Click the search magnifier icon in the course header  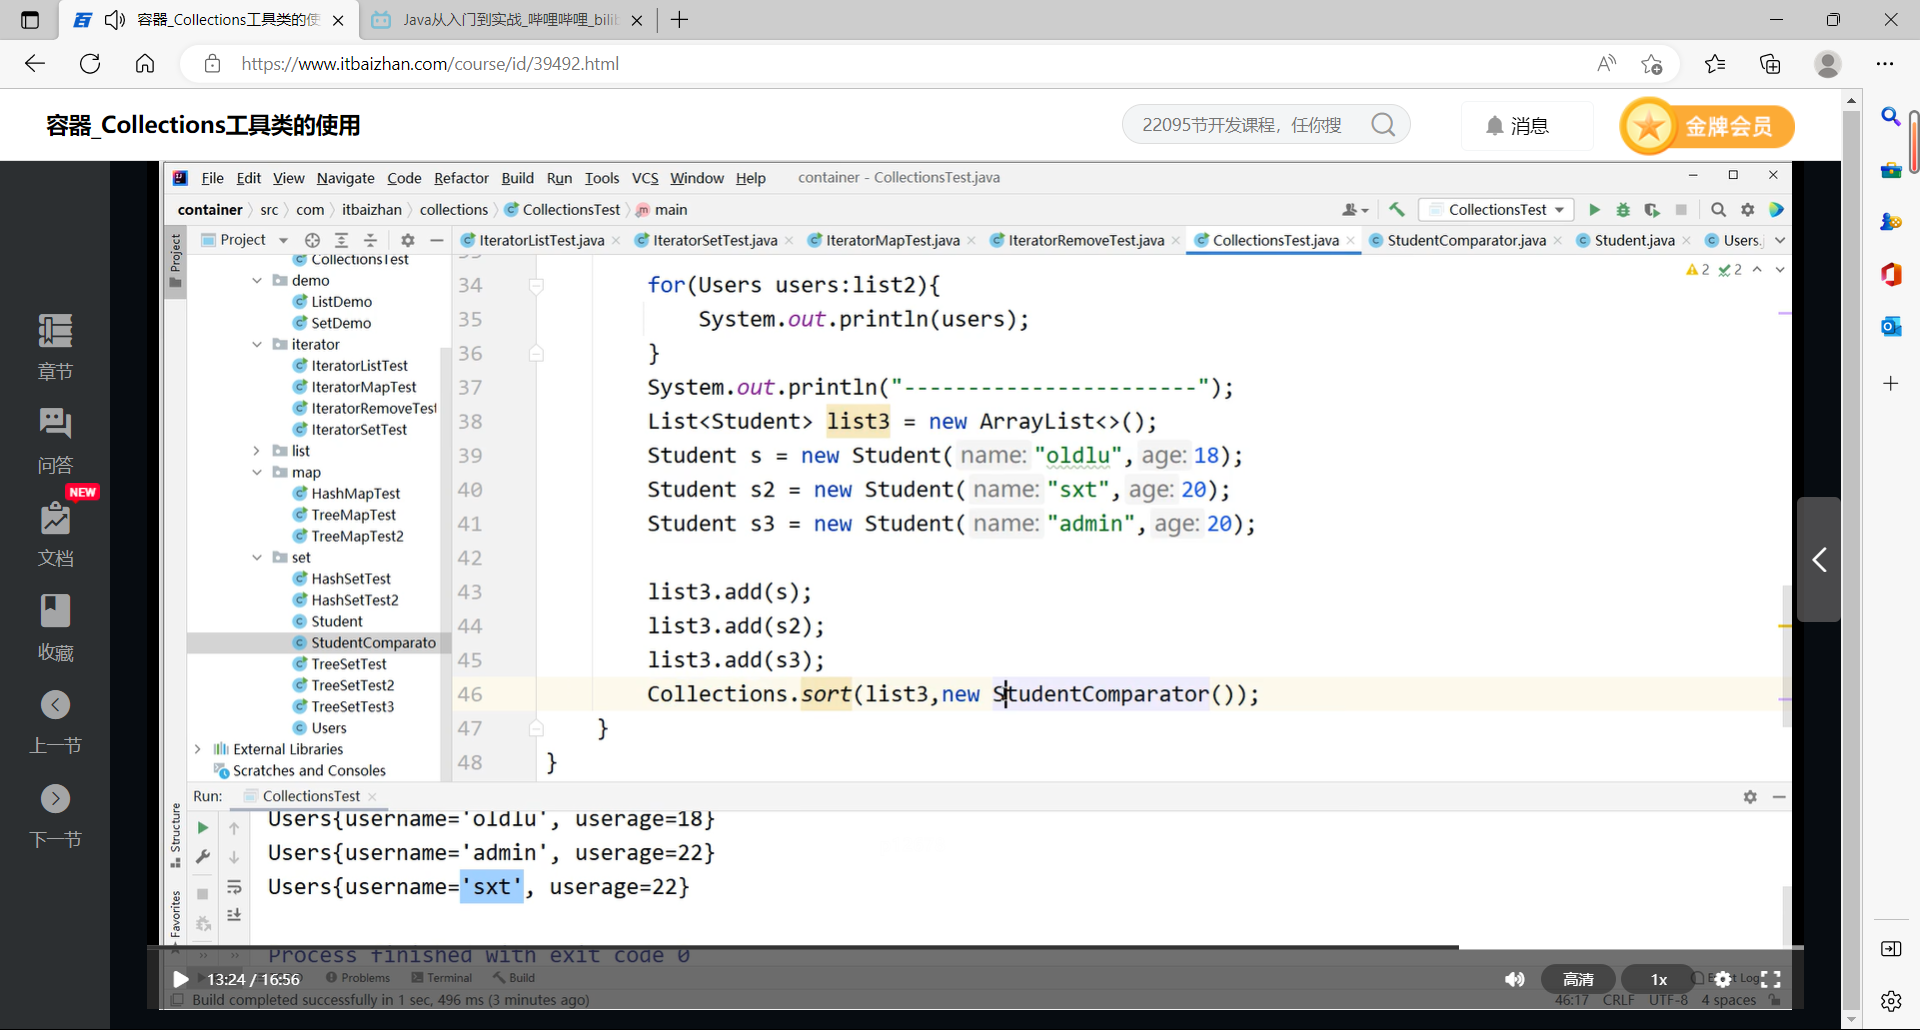coord(1383,125)
